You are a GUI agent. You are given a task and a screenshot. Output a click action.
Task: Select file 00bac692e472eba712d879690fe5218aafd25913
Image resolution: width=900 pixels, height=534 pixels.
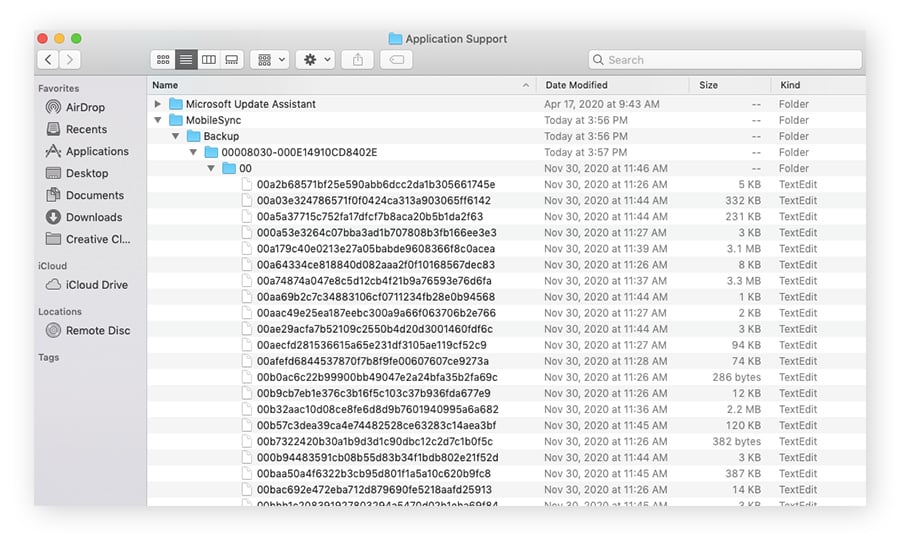click(374, 490)
